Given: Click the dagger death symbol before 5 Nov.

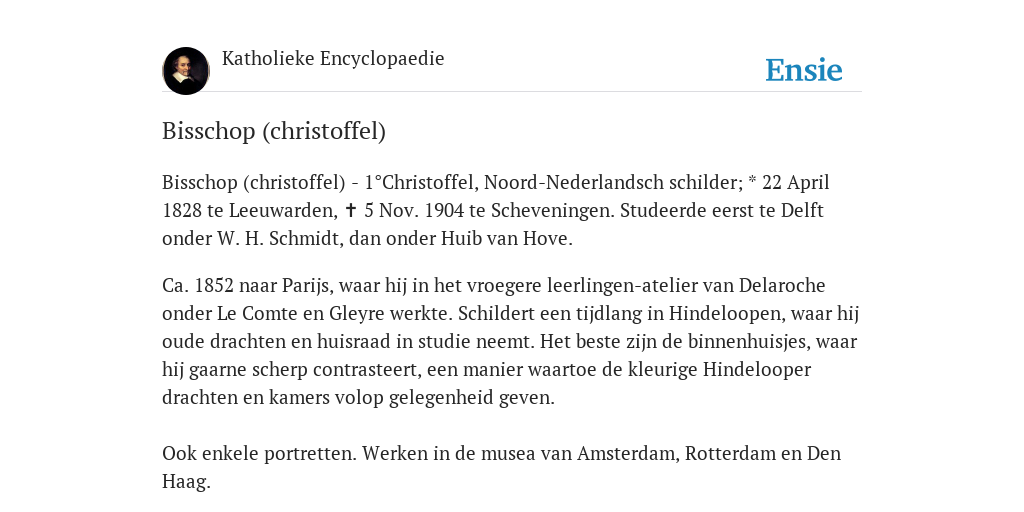Looking at the screenshot, I should coord(351,210).
